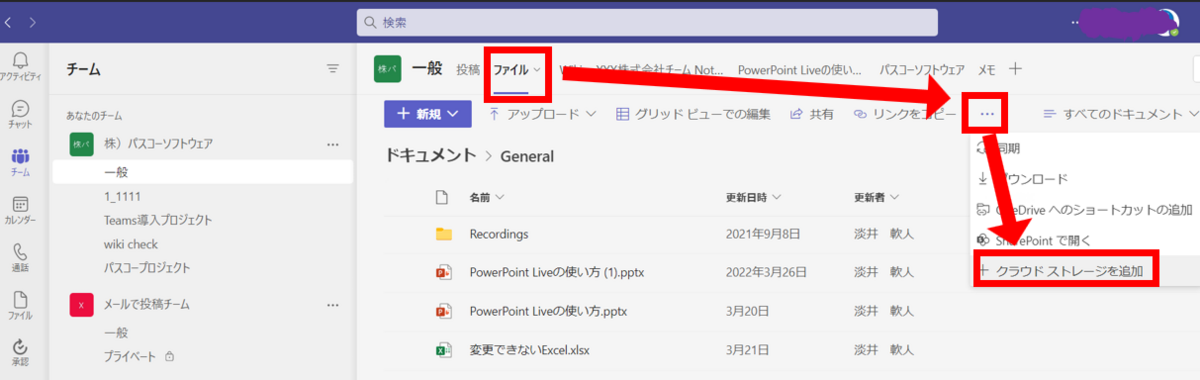Click the red X avatar of メールで投稿チーム
Image resolution: width=1200 pixels, height=380 pixels.
point(81,304)
